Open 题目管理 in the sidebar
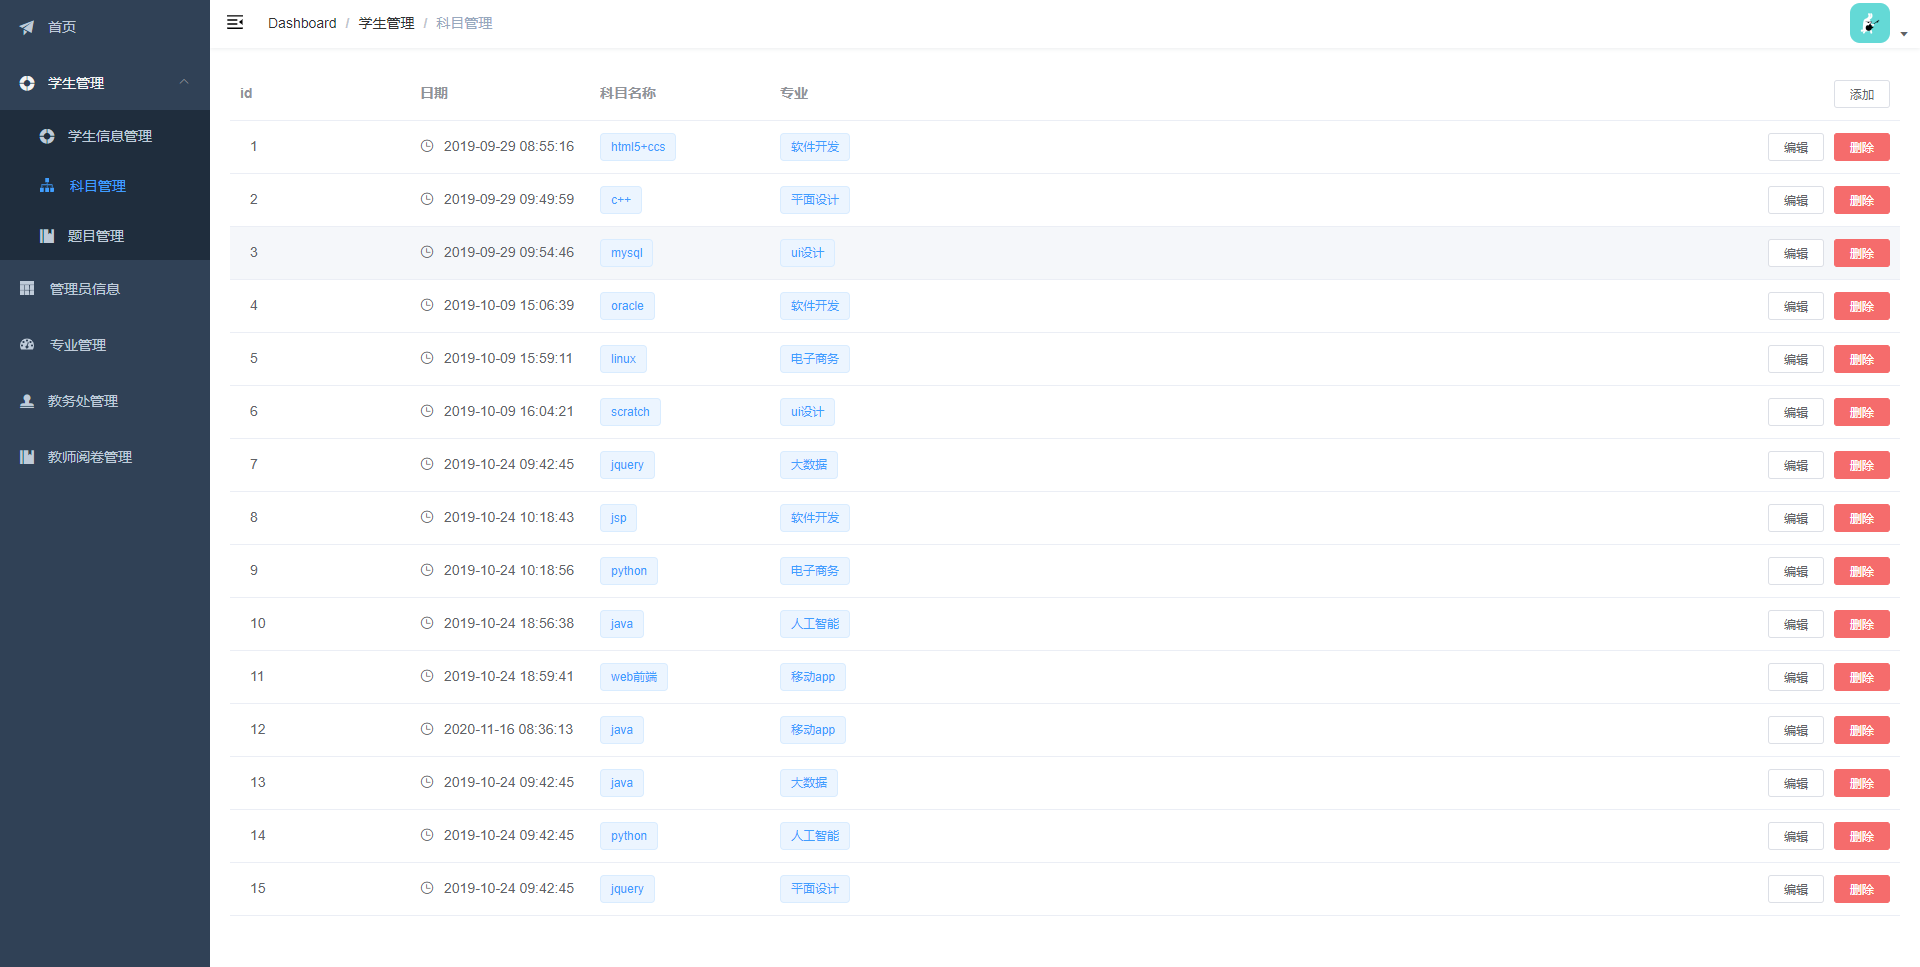This screenshot has width=1920, height=967. 95,236
